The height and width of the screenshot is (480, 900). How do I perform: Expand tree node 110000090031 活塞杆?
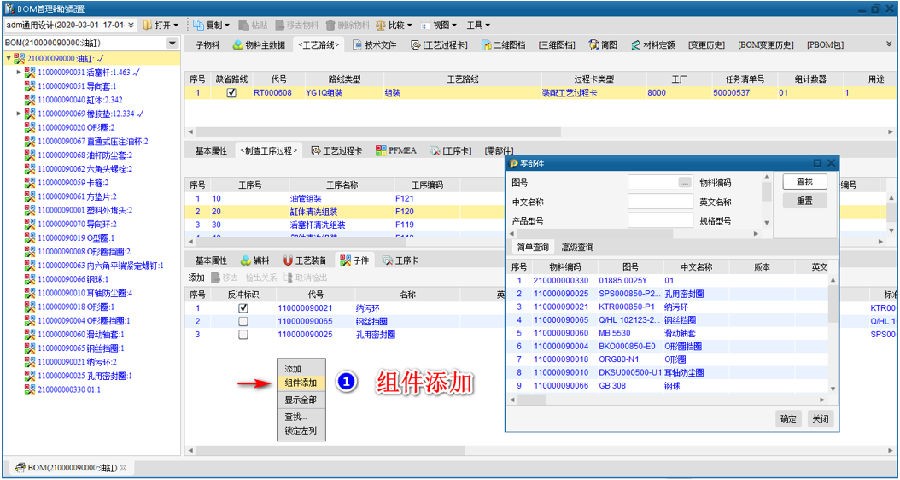click(x=19, y=72)
